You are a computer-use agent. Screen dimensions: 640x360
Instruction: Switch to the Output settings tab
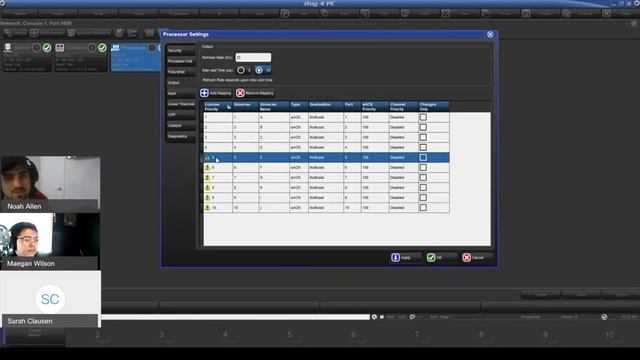click(x=180, y=83)
